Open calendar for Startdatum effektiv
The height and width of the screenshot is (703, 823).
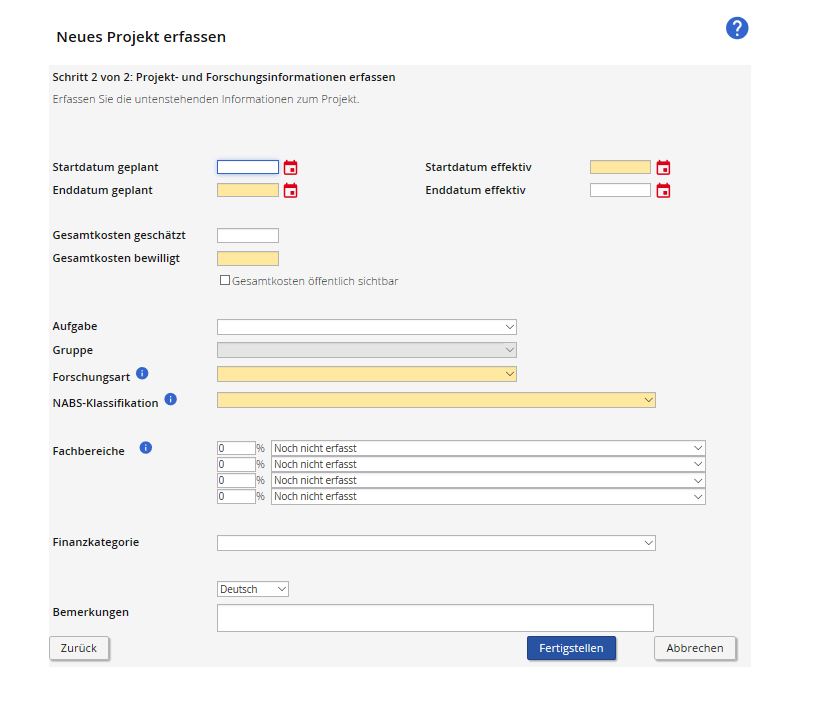click(663, 168)
